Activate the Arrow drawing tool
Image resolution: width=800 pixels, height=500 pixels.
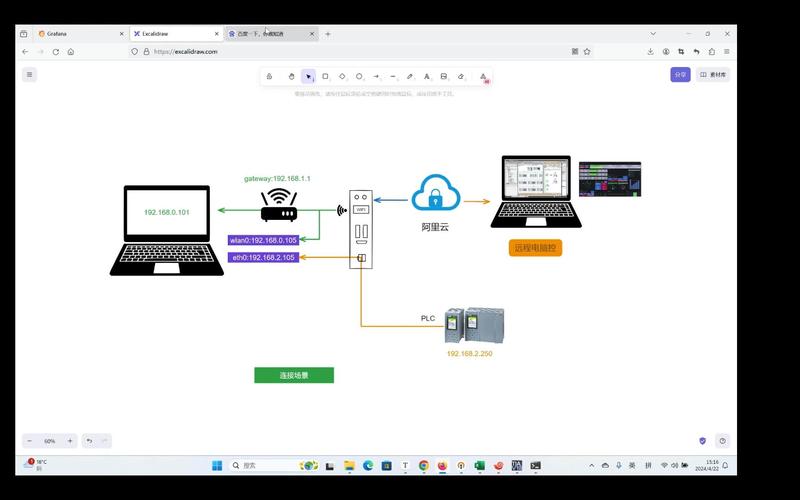click(376, 76)
